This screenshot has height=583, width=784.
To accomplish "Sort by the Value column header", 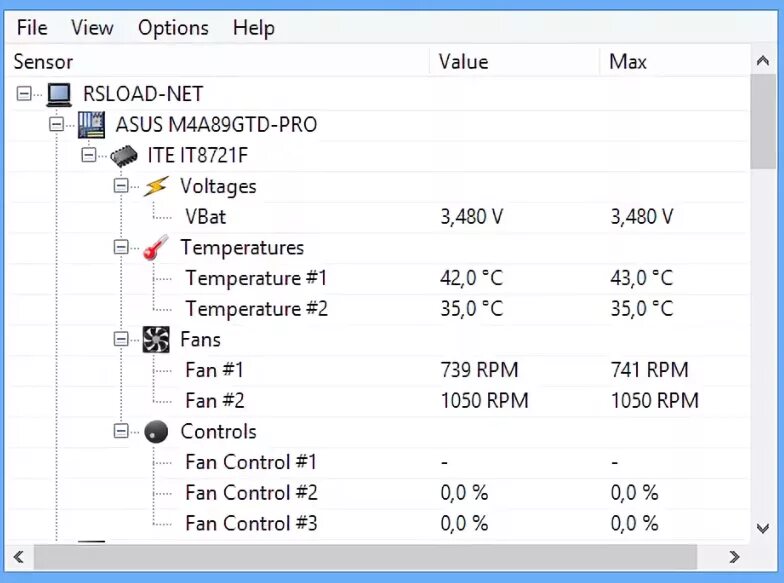I will [x=464, y=62].
